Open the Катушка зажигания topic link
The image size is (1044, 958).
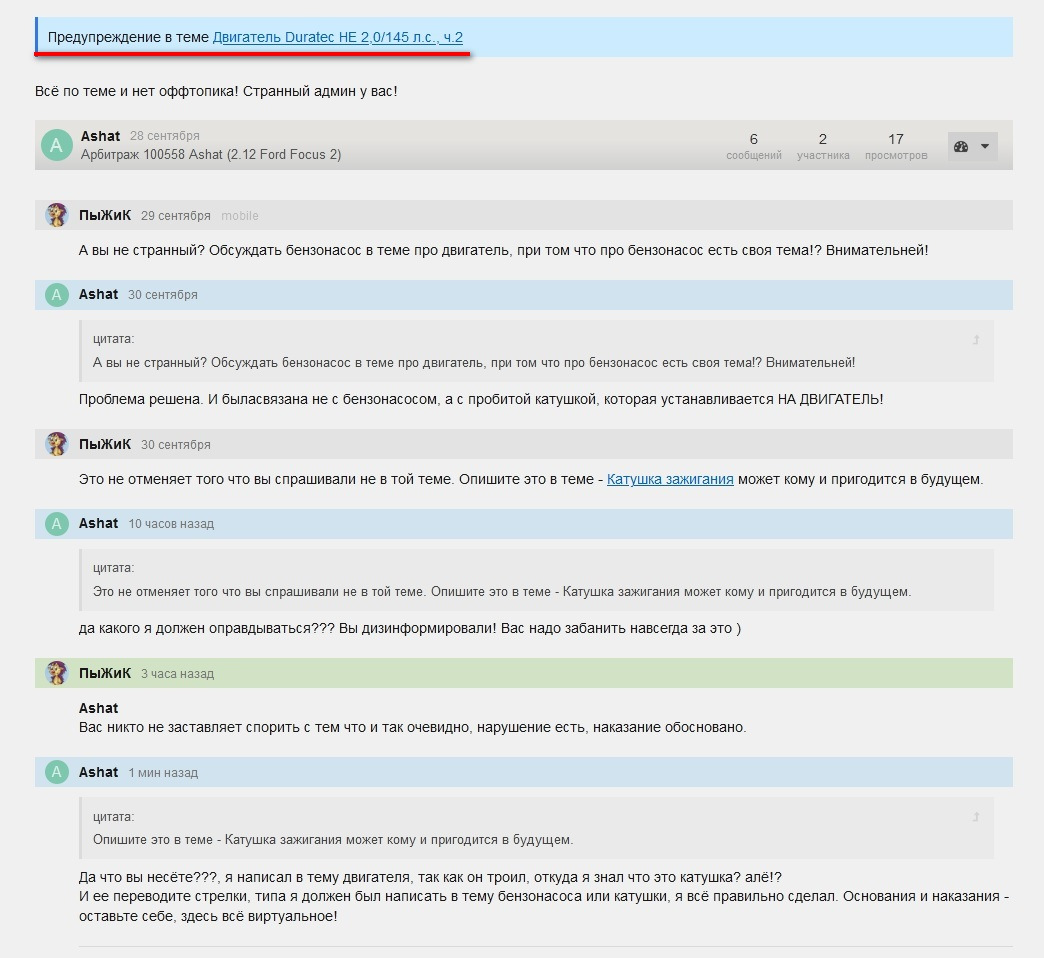click(670, 479)
